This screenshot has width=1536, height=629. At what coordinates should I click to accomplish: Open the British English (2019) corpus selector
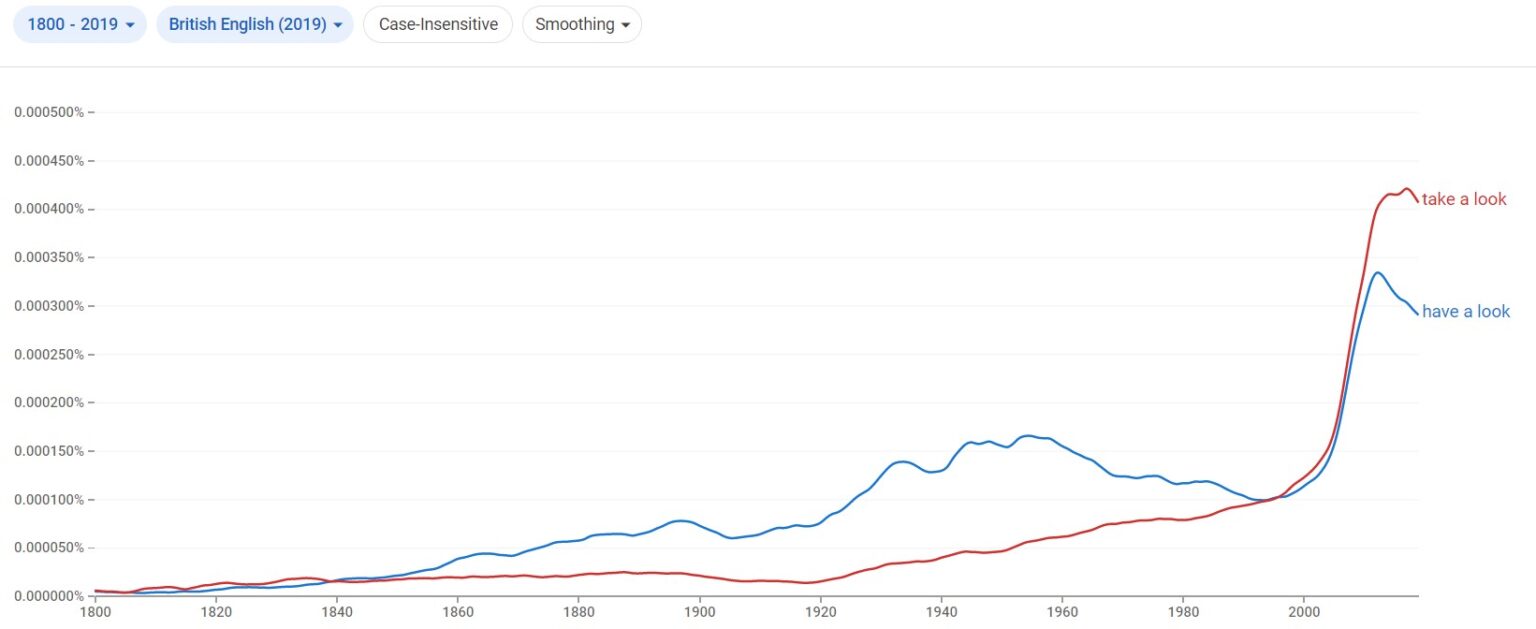pos(253,24)
